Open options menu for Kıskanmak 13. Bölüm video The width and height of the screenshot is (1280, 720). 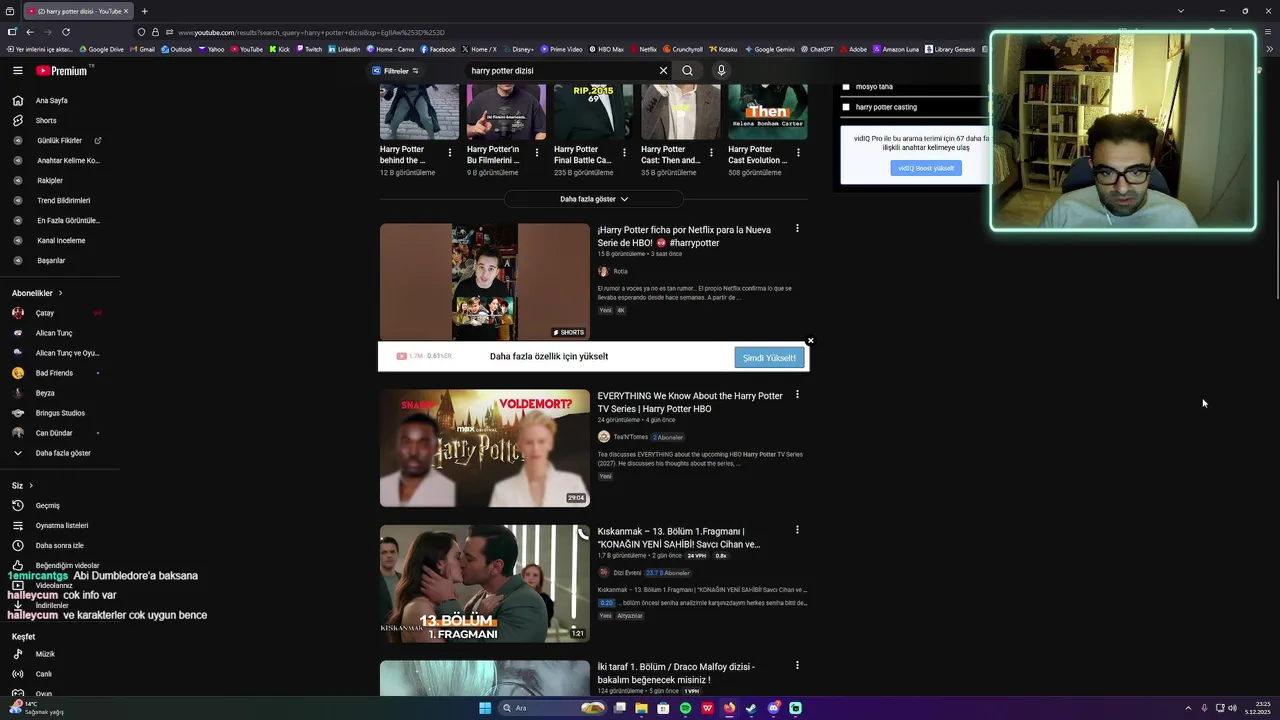[797, 530]
